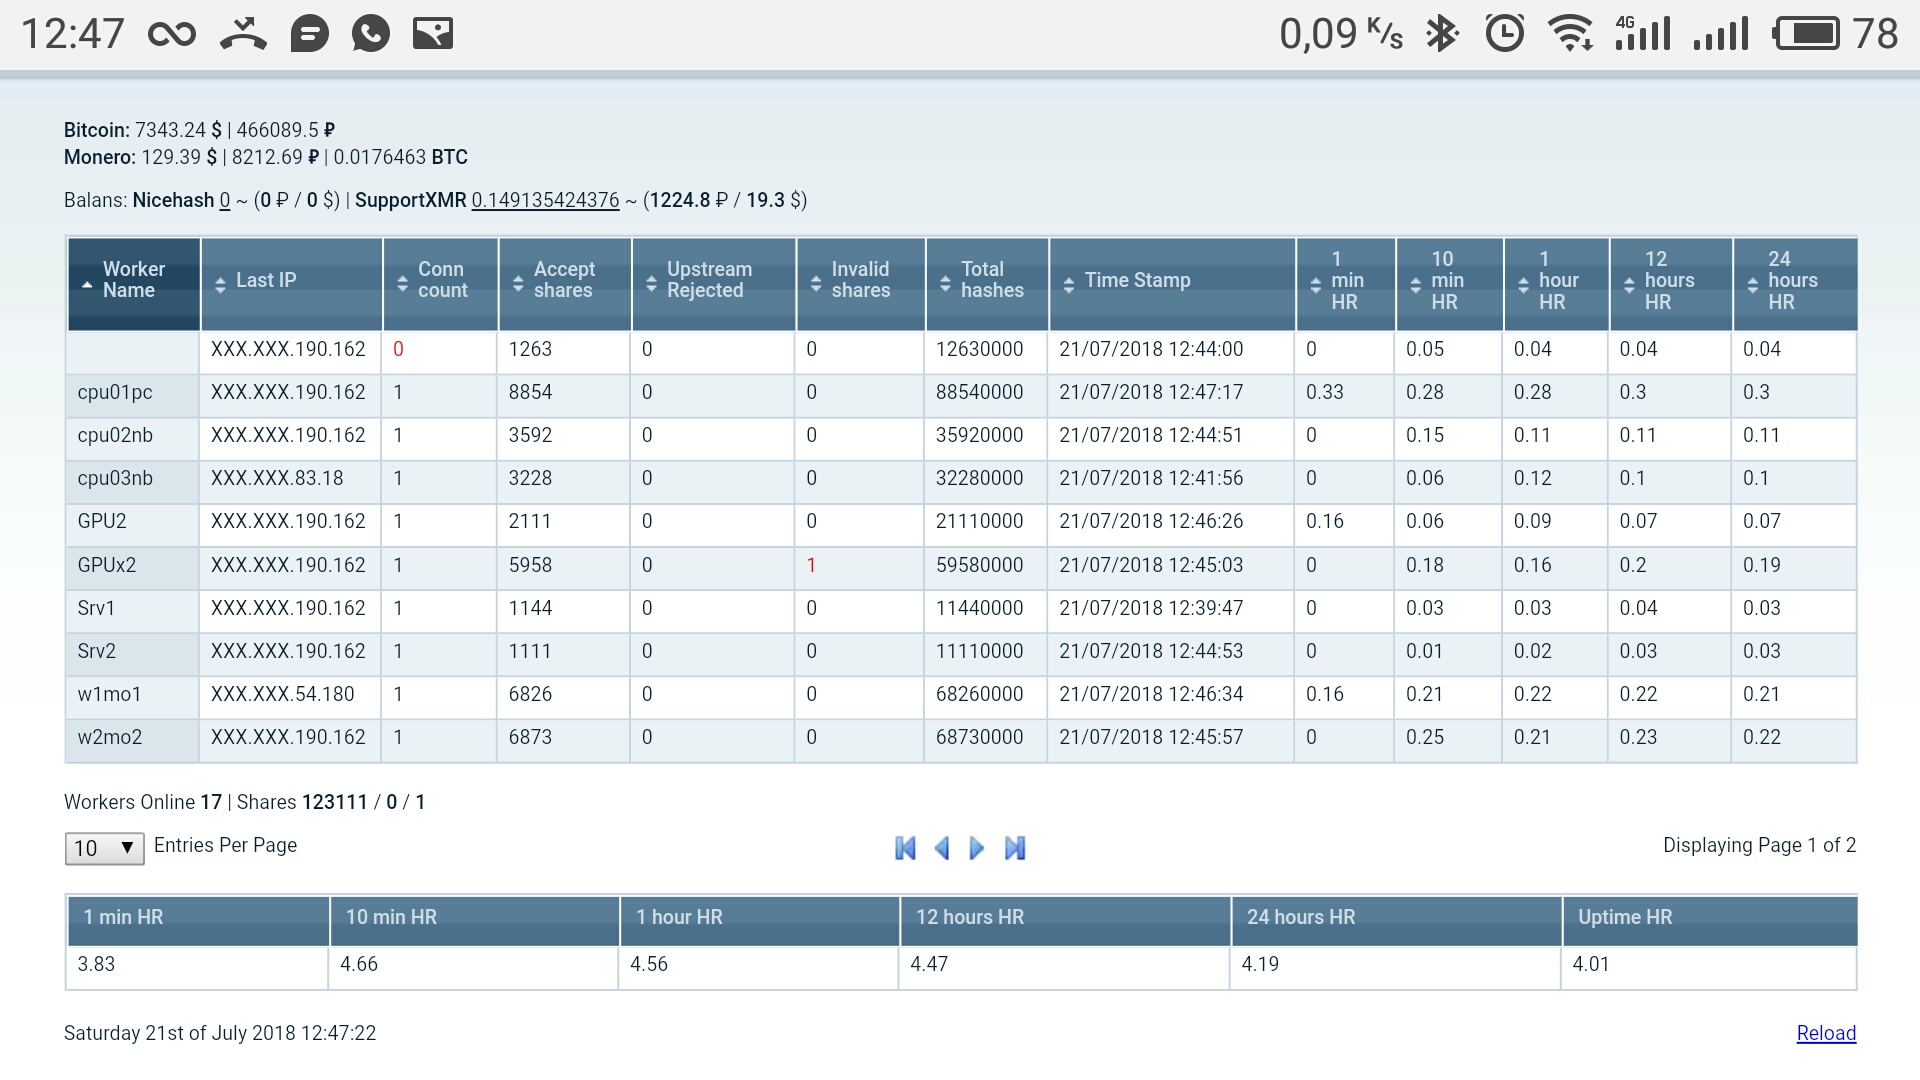The height and width of the screenshot is (1080, 1920).
Task: Advance to next page with arrow icon
Action: pyautogui.click(x=977, y=847)
